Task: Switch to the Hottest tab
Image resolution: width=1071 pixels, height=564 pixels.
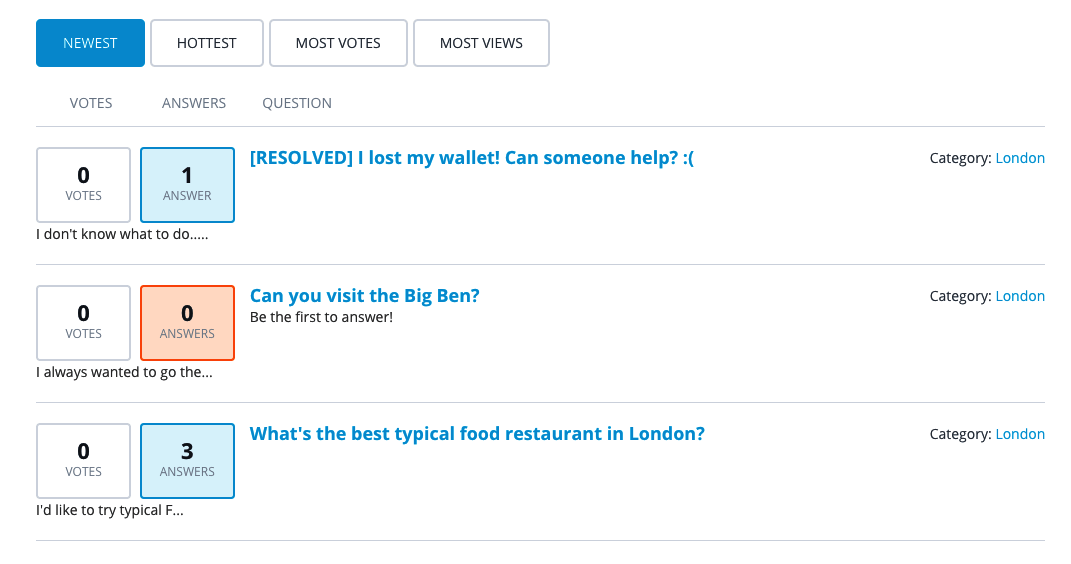Action: 207,43
